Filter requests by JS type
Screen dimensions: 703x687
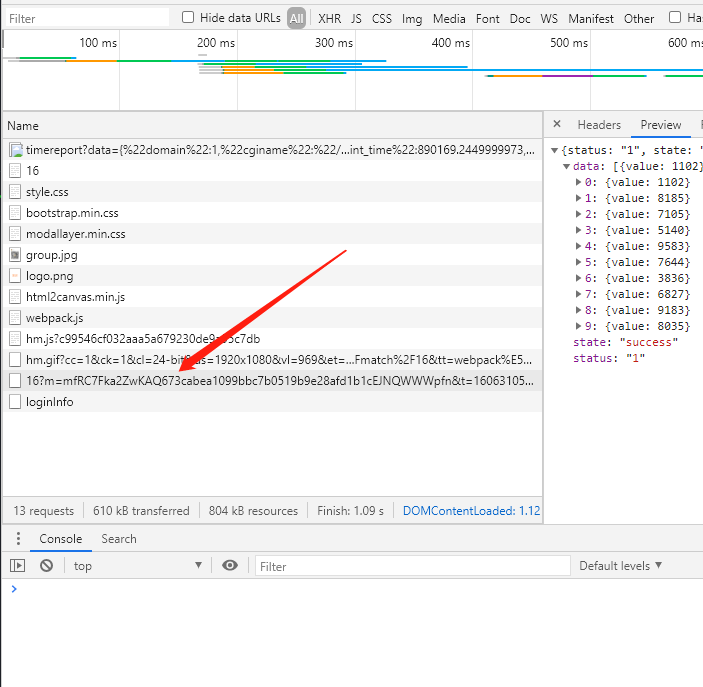click(x=356, y=18)
